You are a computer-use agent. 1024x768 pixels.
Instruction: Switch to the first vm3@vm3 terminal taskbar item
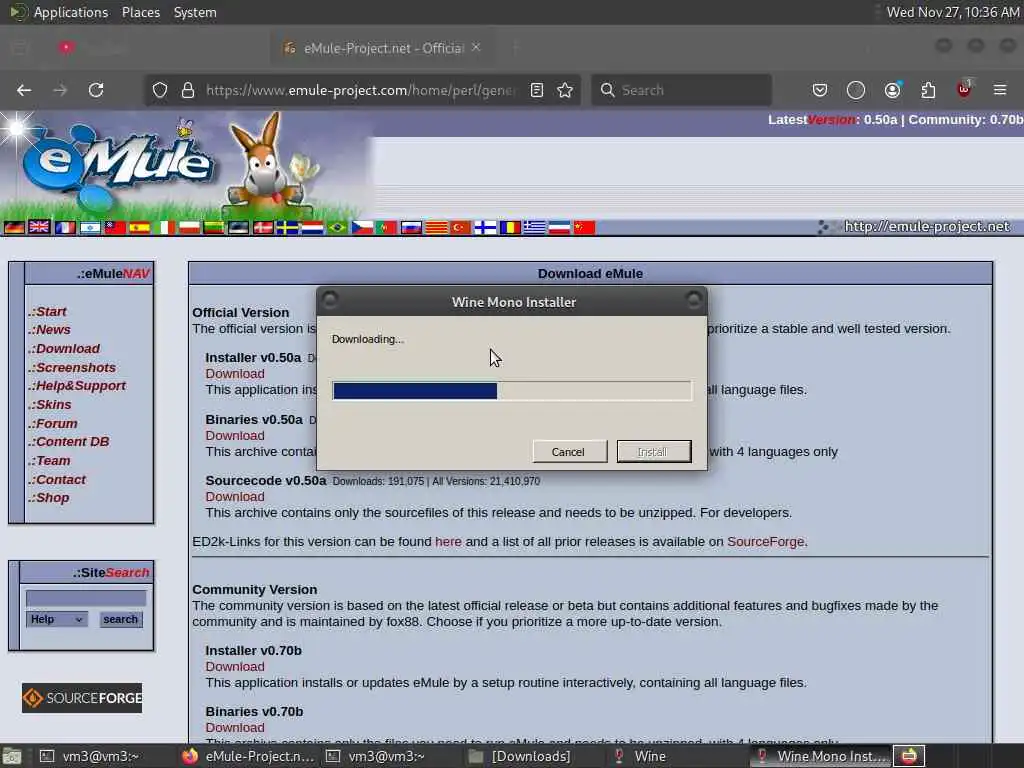[89, 756]
